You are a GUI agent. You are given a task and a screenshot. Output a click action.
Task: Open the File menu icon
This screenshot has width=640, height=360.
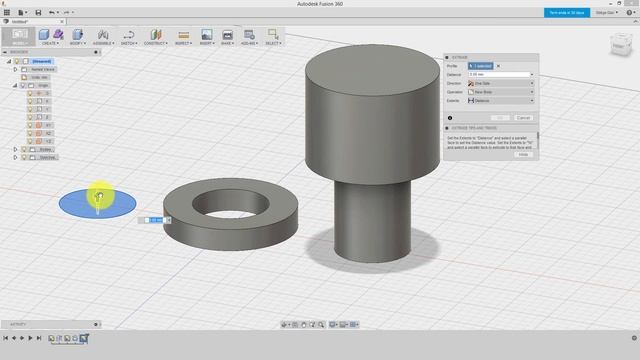pos(21,13)
